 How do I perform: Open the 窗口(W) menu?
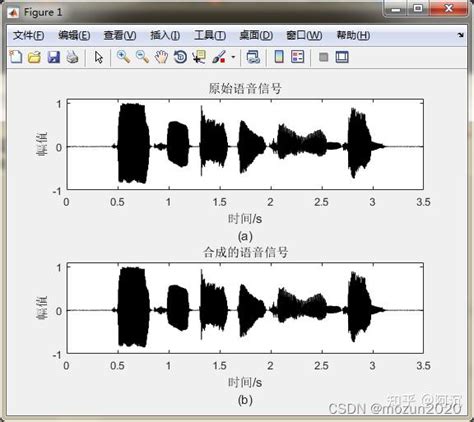pos(304,35)
